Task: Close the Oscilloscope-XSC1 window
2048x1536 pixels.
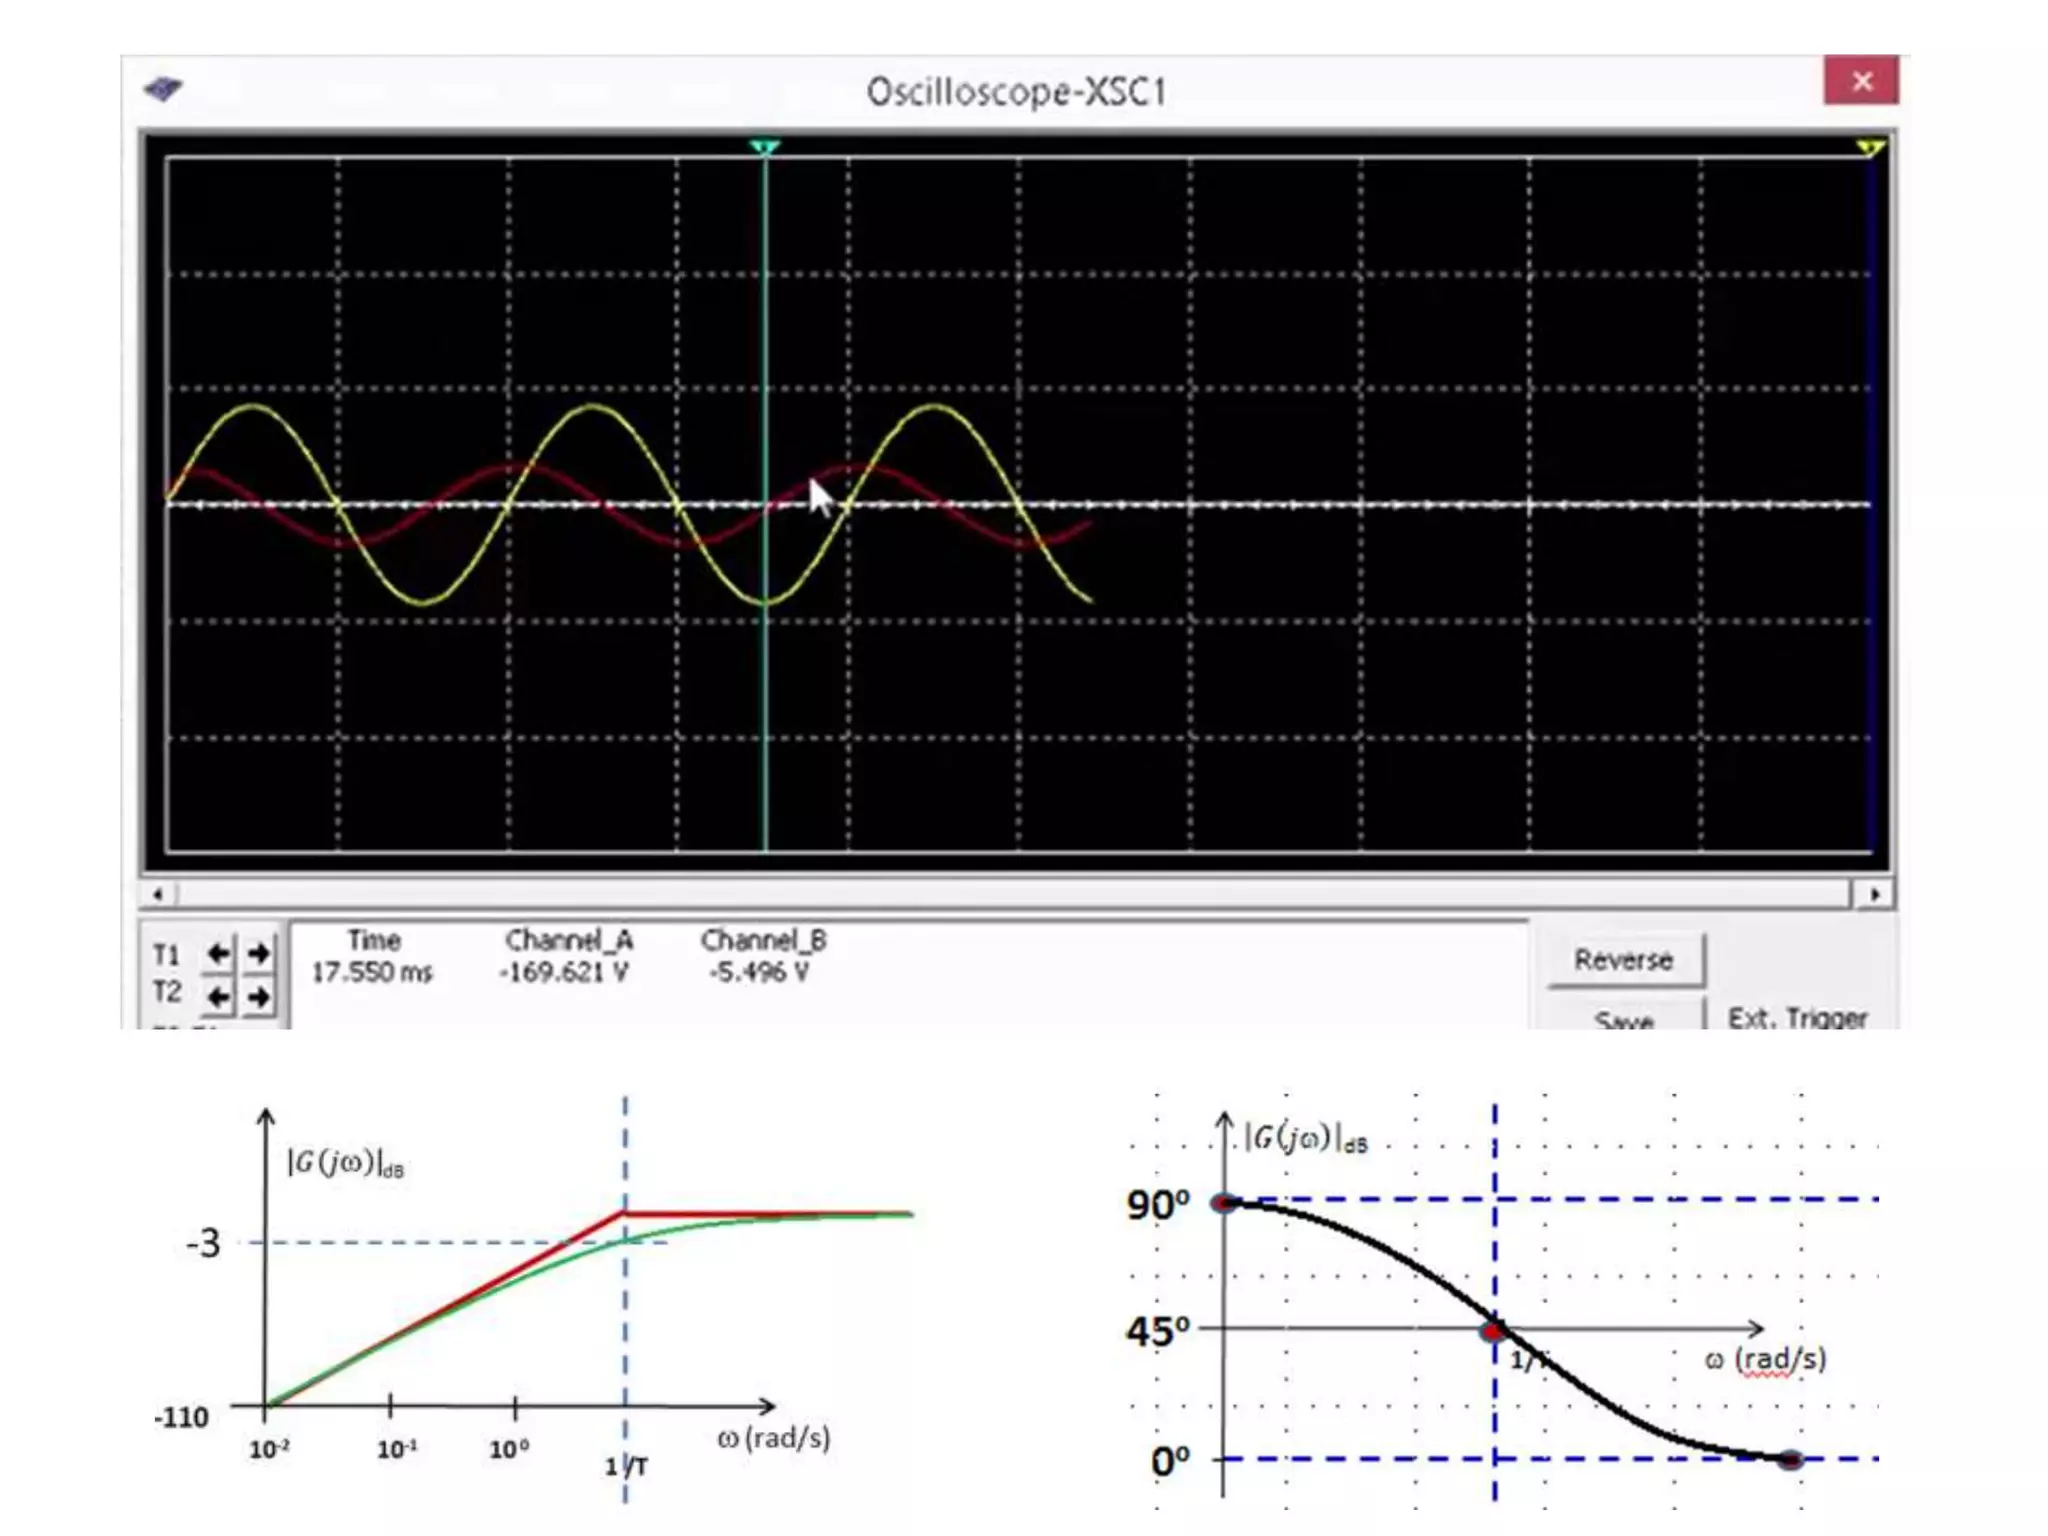Action: (1861, 81)
